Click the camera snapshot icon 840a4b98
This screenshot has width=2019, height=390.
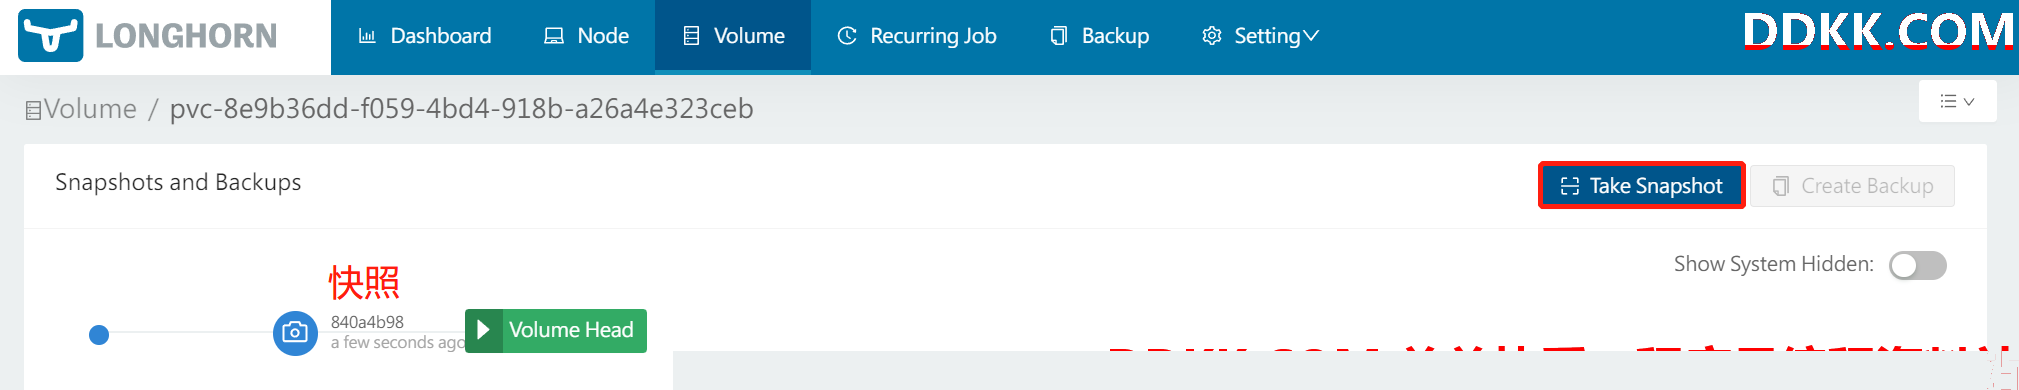click(x=295, y=333)
